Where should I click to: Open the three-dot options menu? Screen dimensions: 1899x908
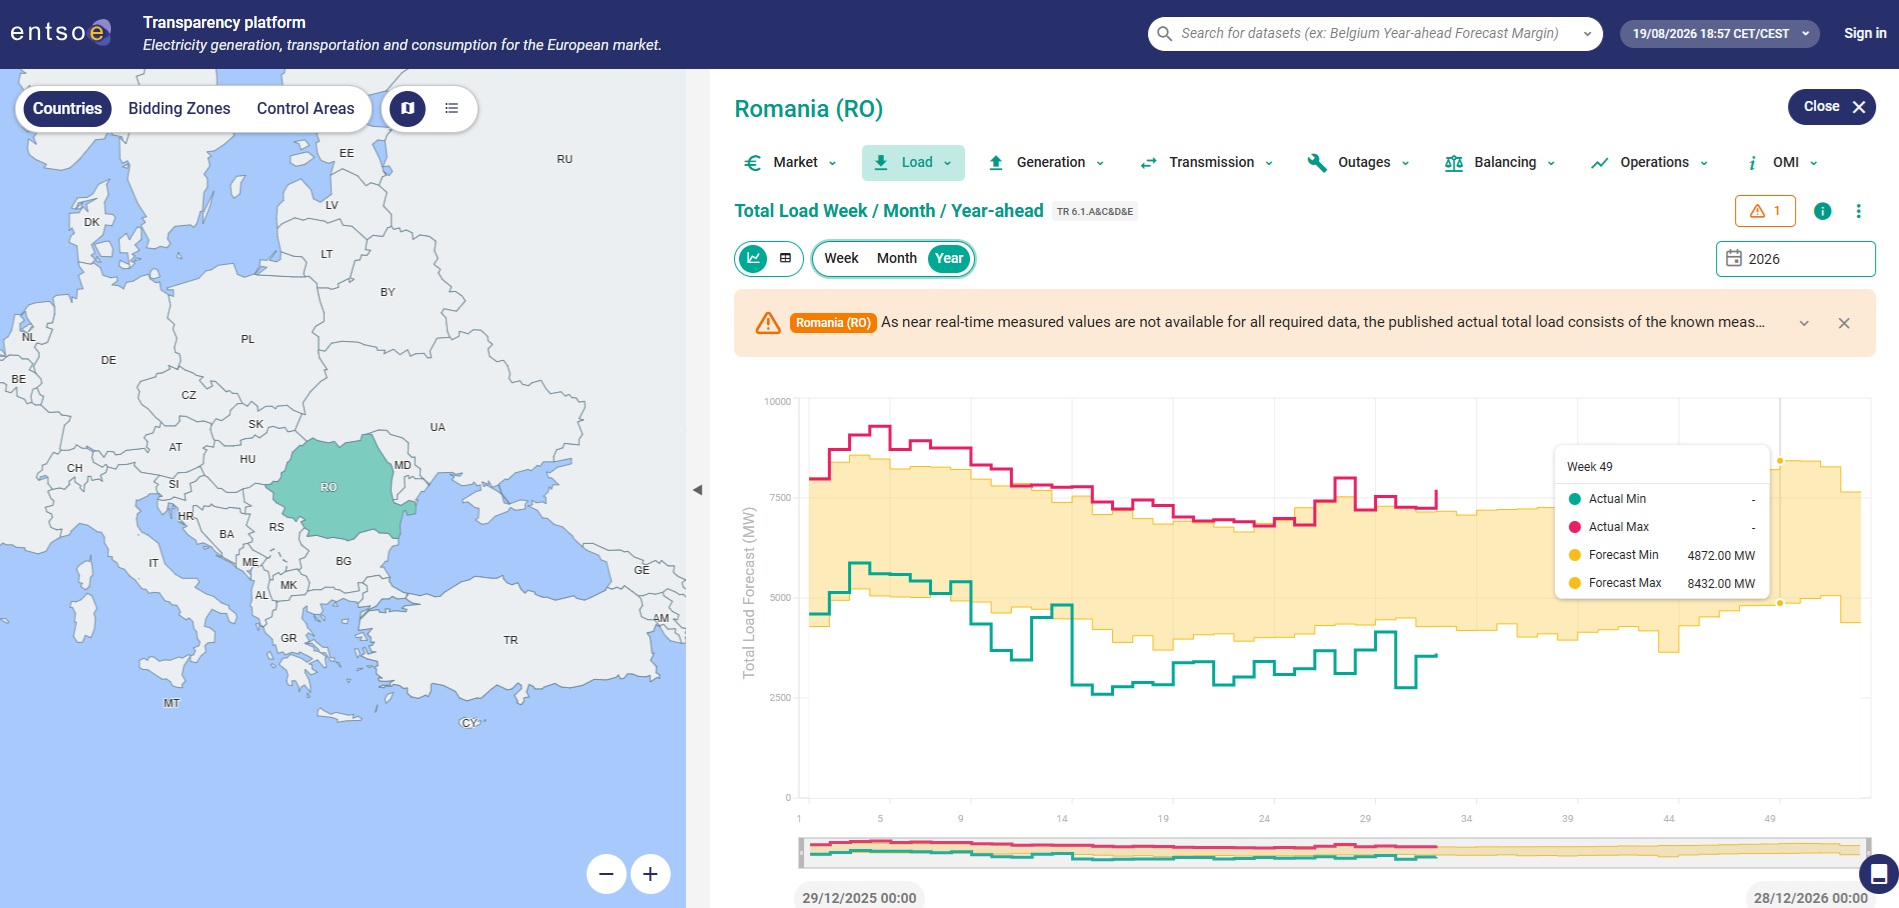pyautogui.click(x=1858, y=211)
